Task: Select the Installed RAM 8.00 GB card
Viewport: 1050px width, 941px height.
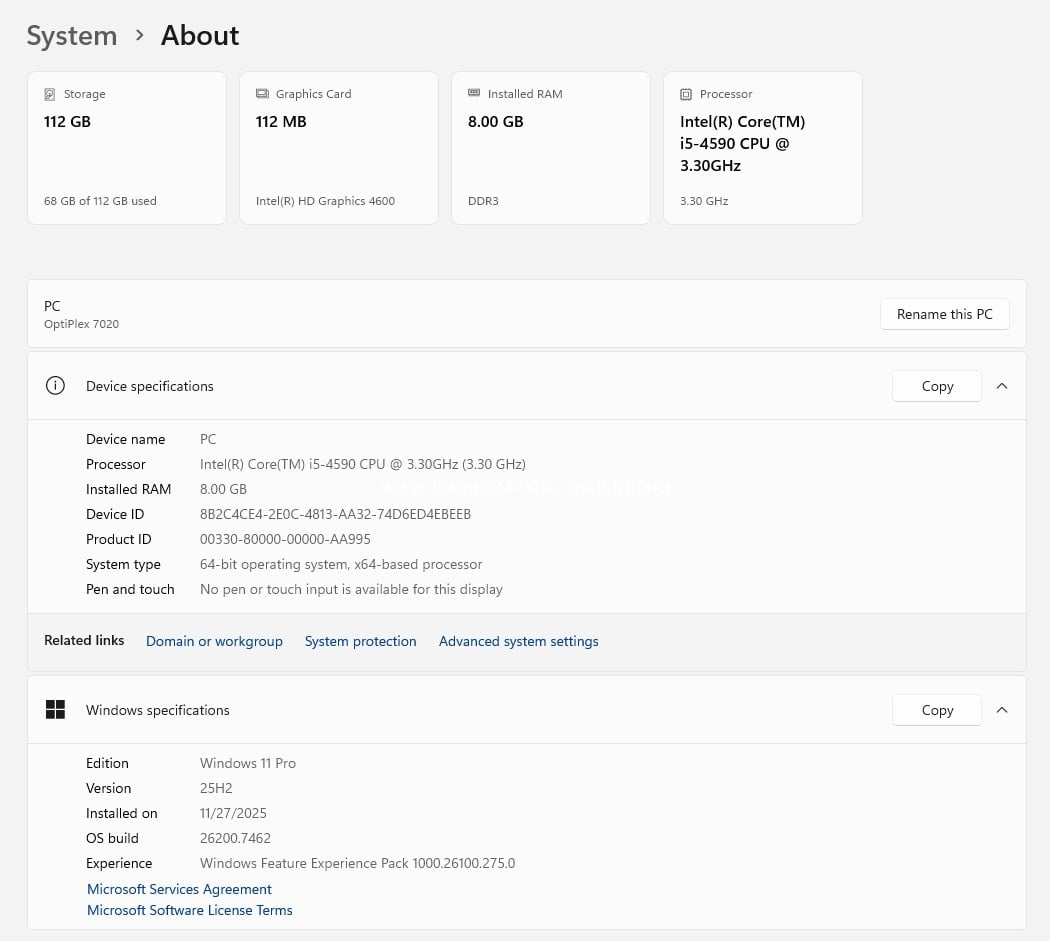Action: click(551, 148)
